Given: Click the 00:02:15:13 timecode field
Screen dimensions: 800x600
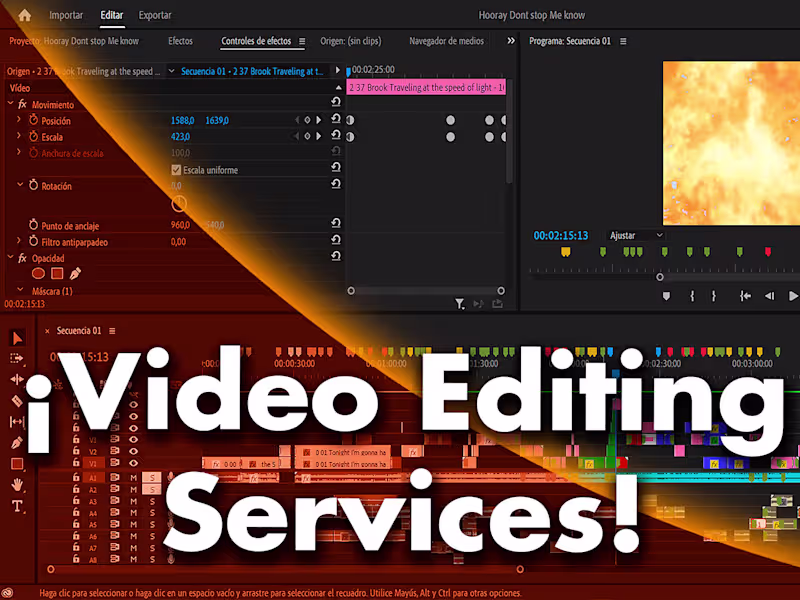Looking at the screenshot, I should coord(560,237).
